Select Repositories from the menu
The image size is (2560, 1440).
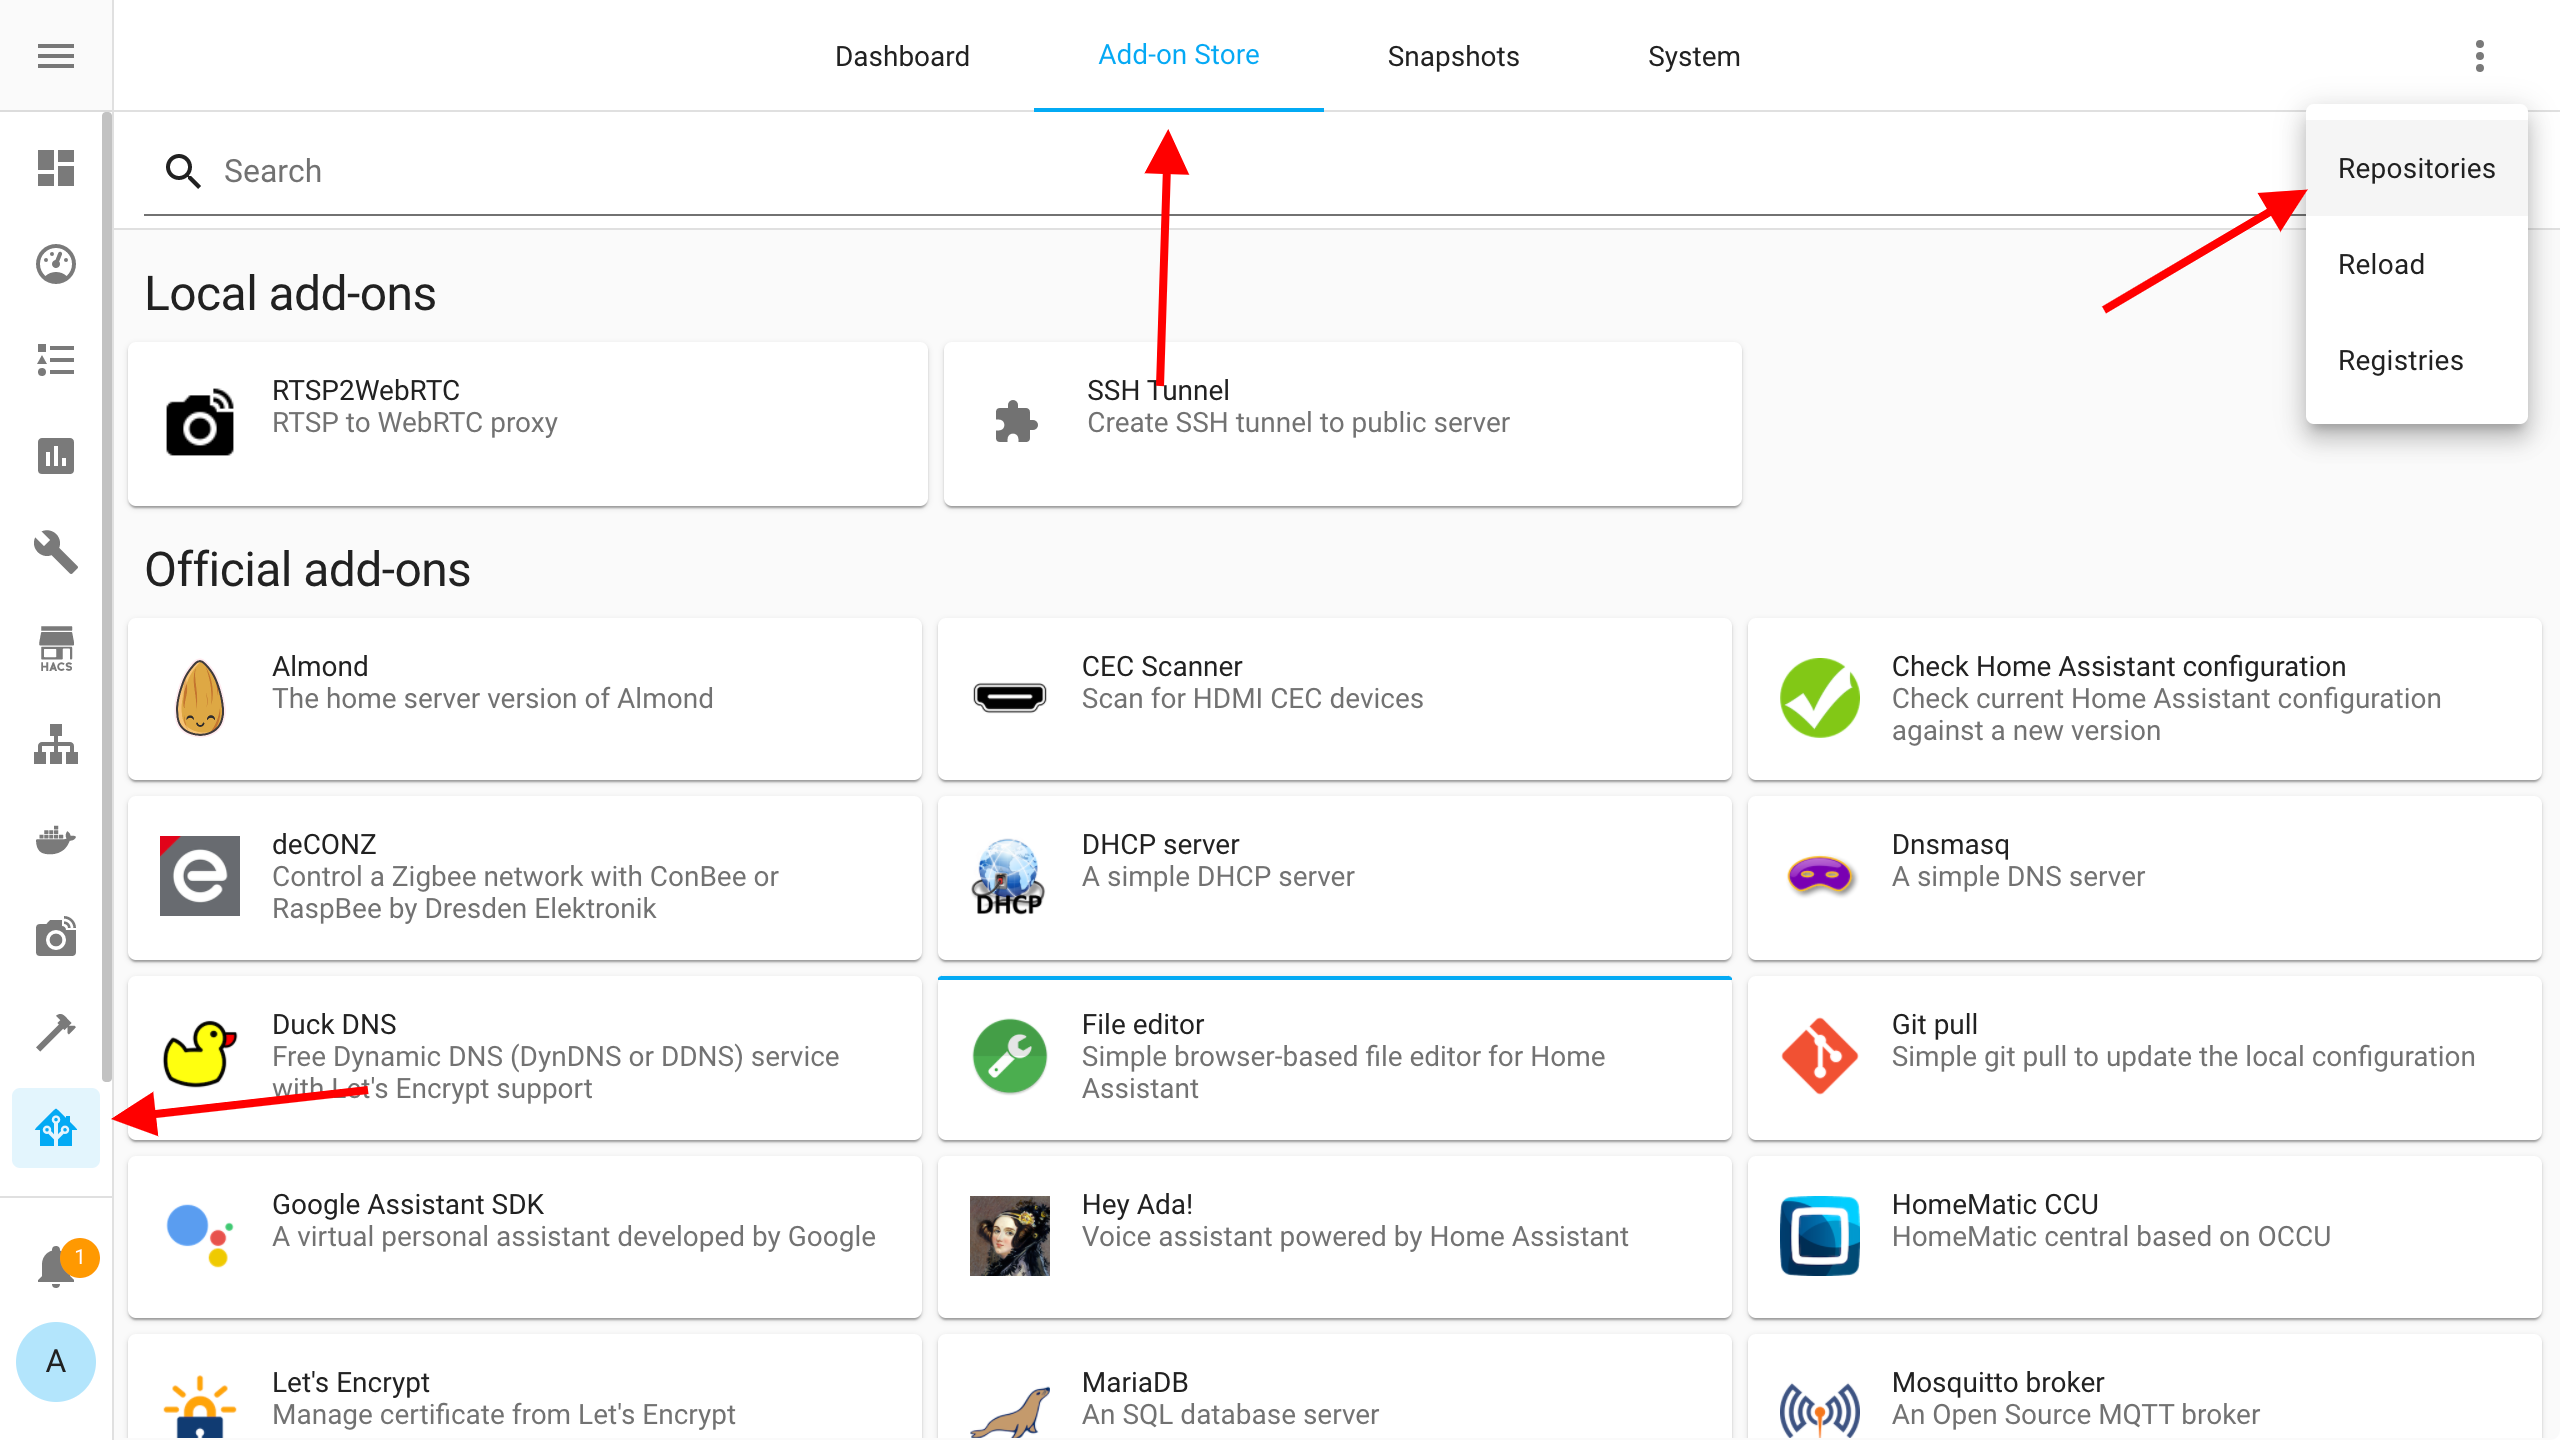tap(2416, 169)
